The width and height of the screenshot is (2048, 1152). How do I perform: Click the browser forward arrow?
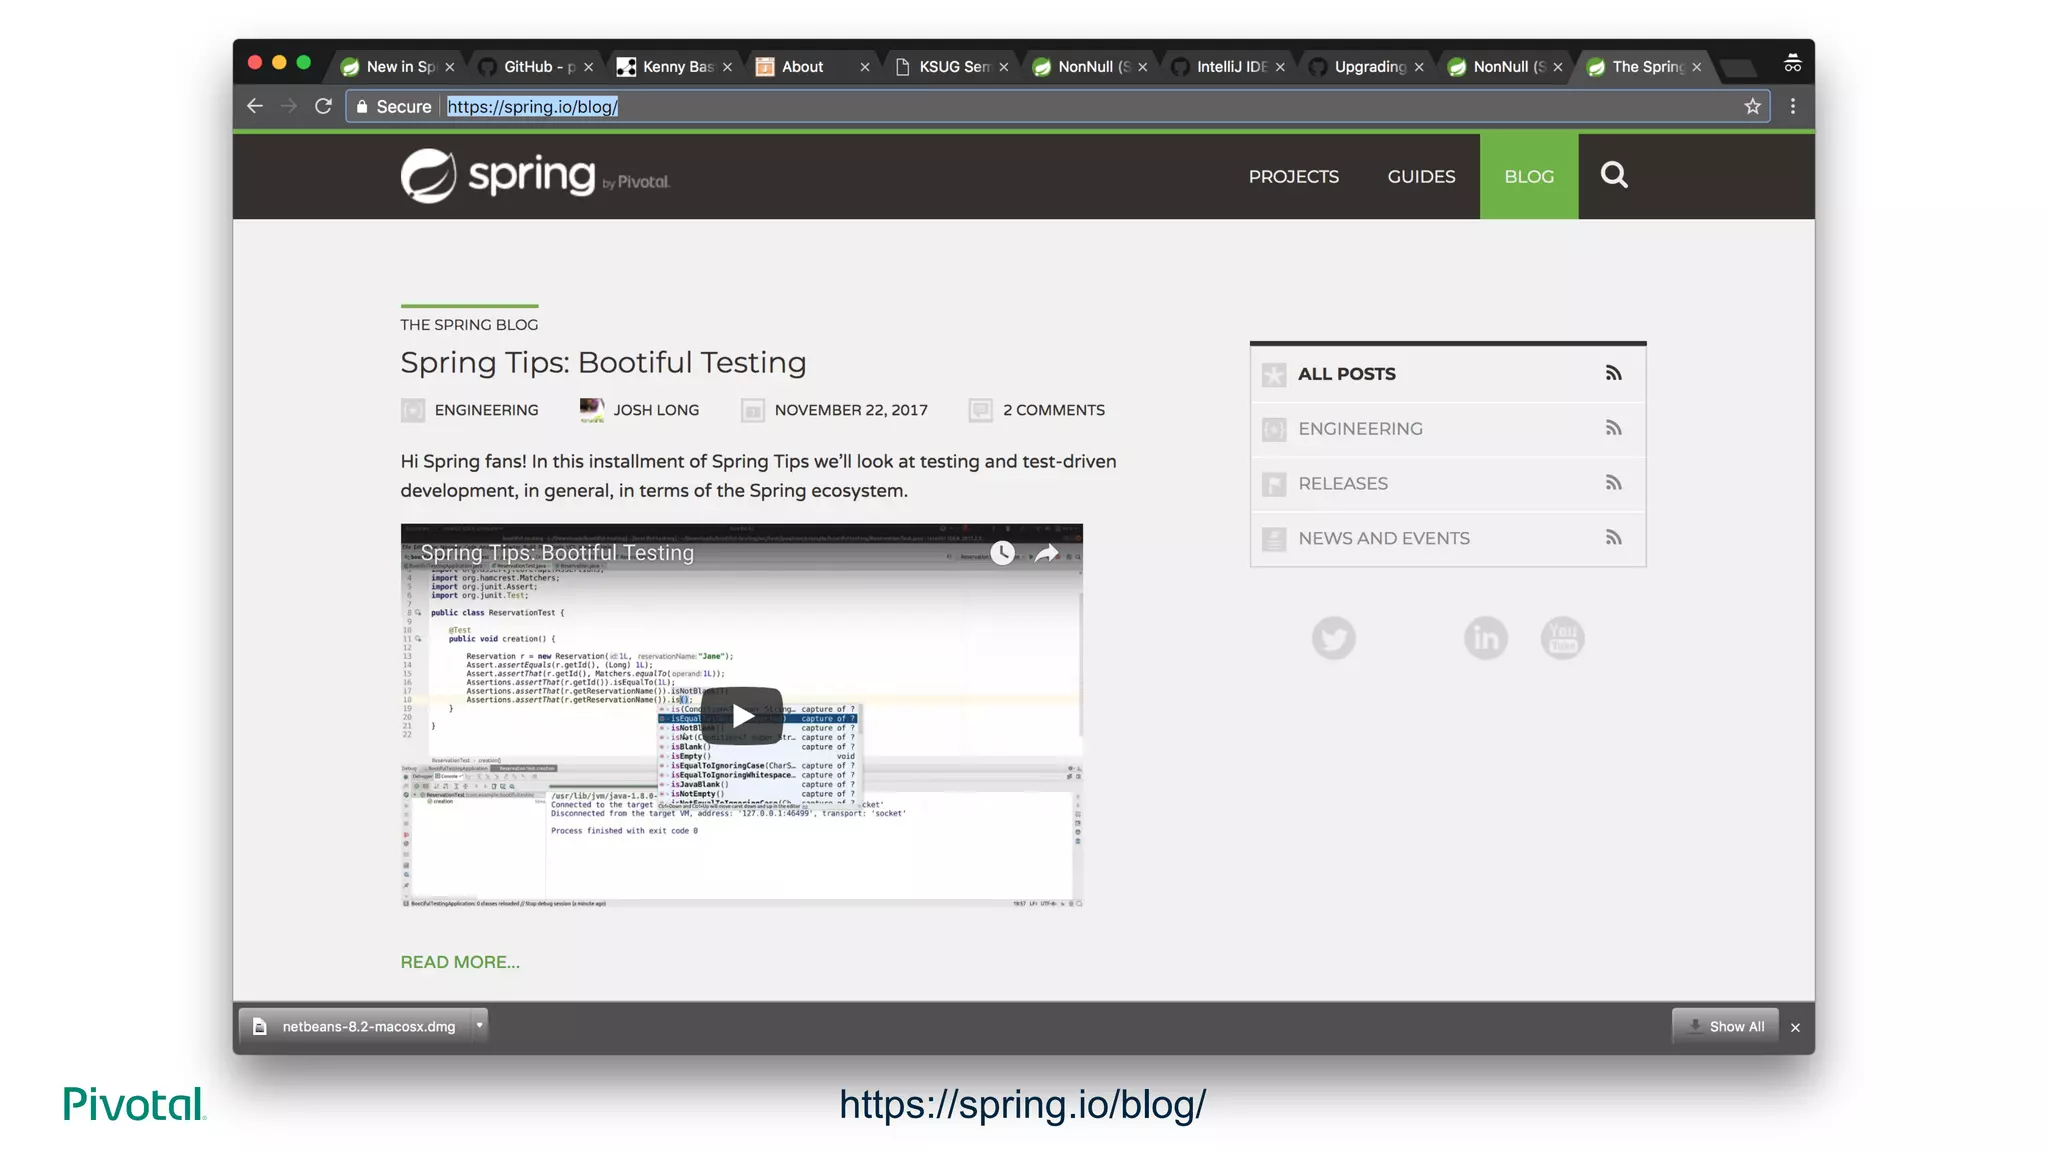[289, 106]
